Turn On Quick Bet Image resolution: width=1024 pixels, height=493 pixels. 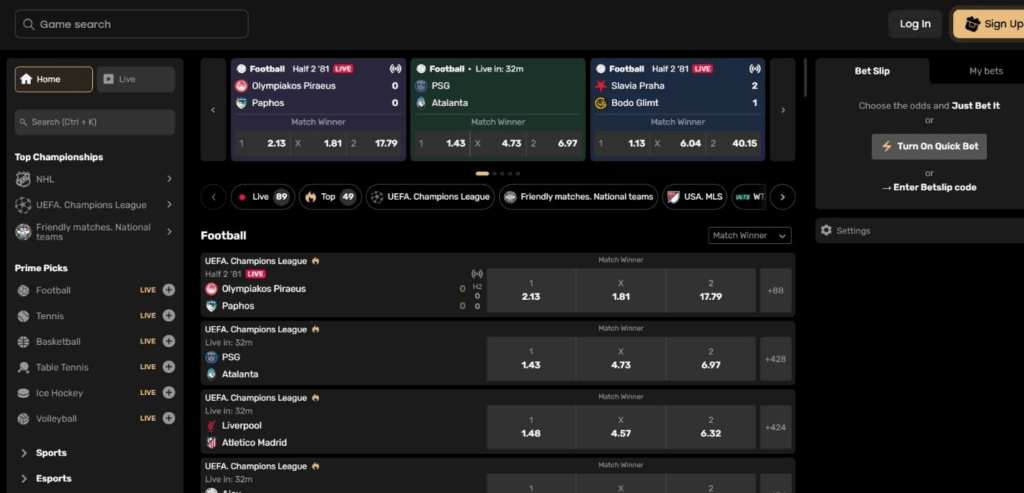[x=929, y=146]
